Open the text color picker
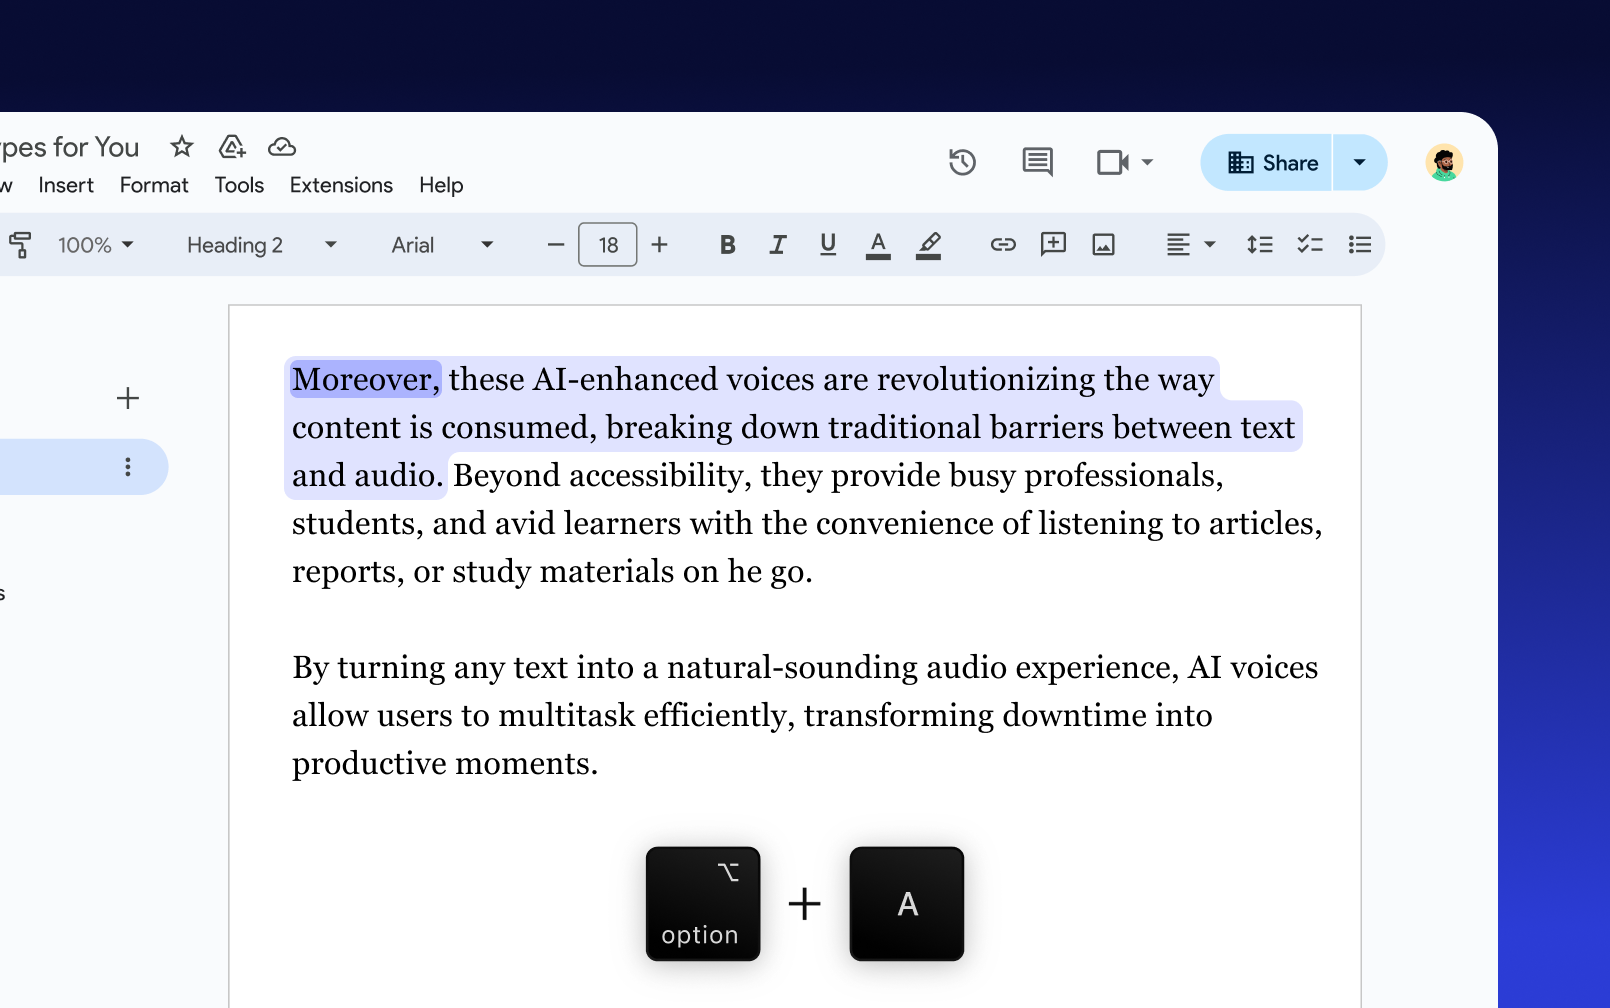Viewport: 1610px width, 1008px height. pos(878,244)
